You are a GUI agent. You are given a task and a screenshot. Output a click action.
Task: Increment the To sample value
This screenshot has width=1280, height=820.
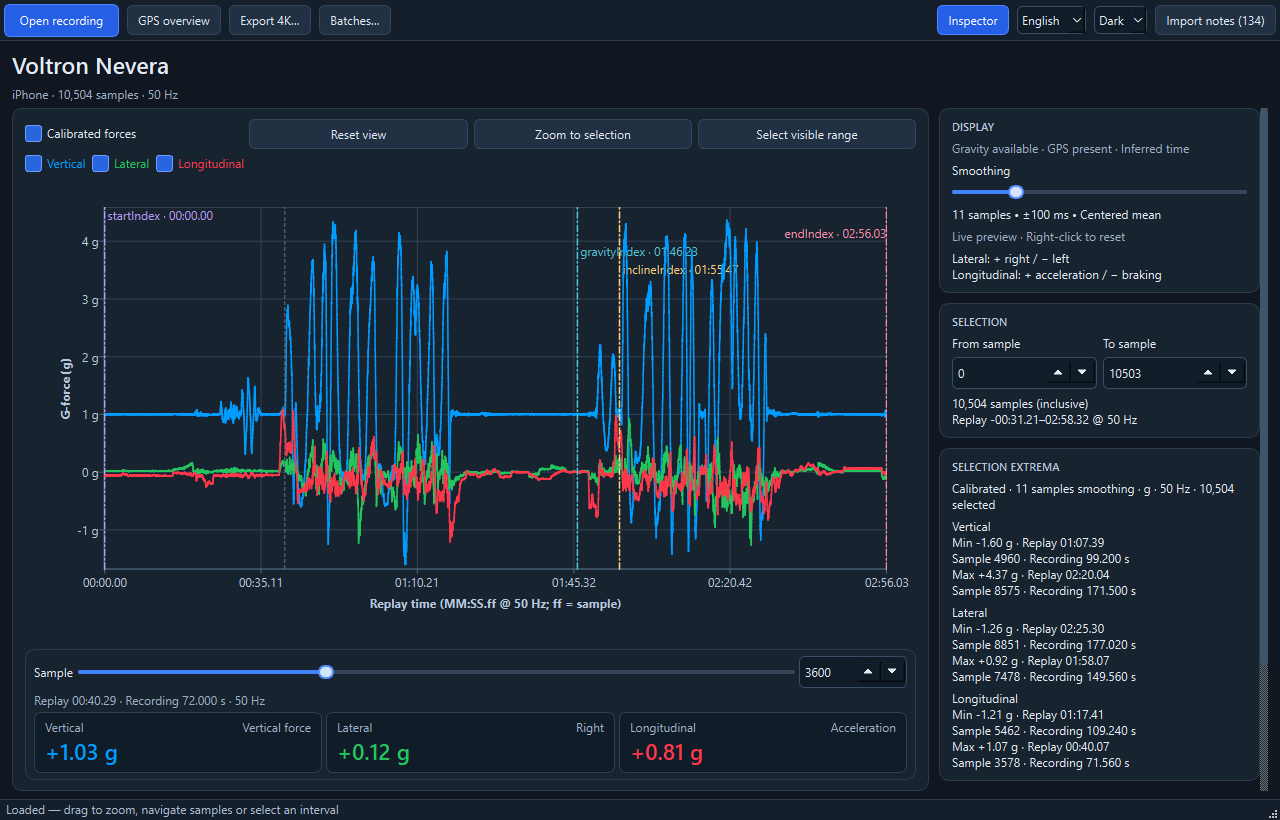[1209, 373]
